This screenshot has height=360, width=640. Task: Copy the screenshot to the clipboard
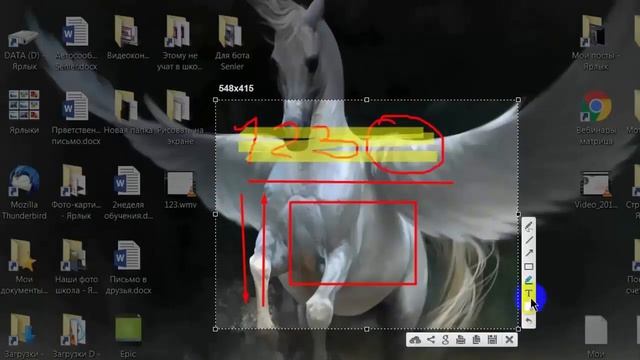[x=476, y=340]
